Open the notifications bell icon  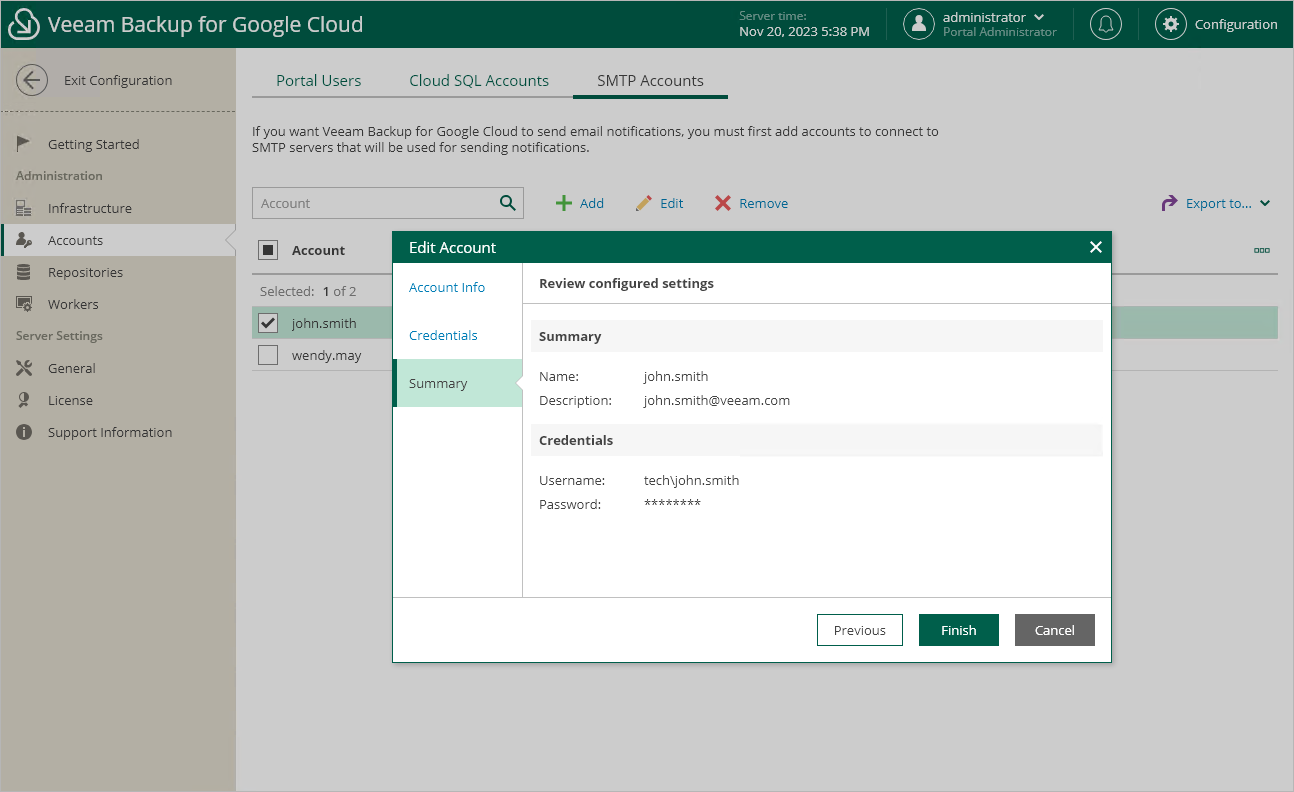tap(1105, 25)
